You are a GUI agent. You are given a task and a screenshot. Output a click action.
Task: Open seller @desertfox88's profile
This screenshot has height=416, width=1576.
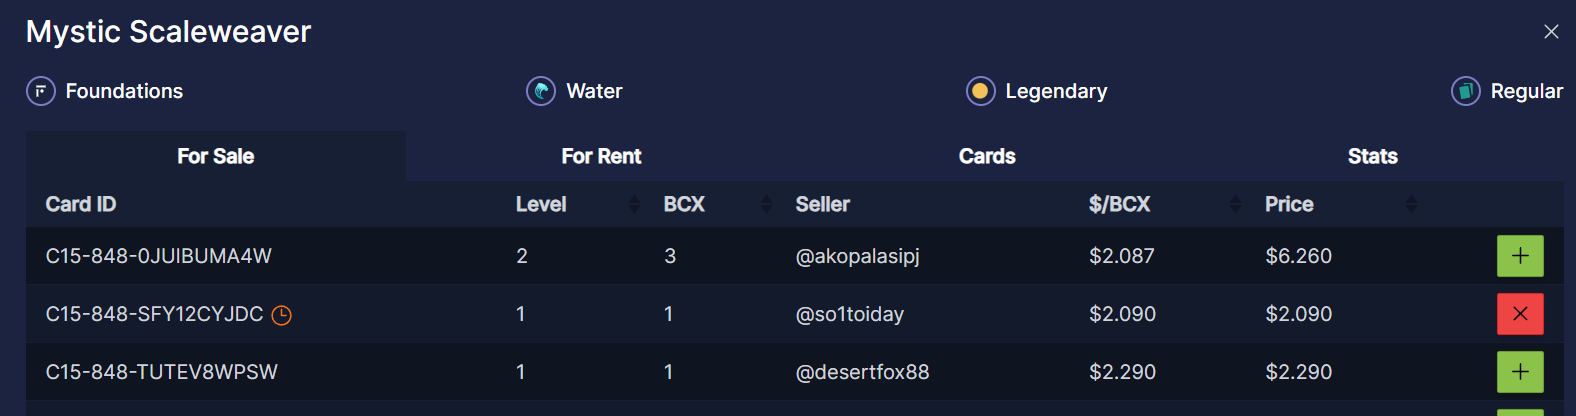pyautogui.click(x=862, y=373)
